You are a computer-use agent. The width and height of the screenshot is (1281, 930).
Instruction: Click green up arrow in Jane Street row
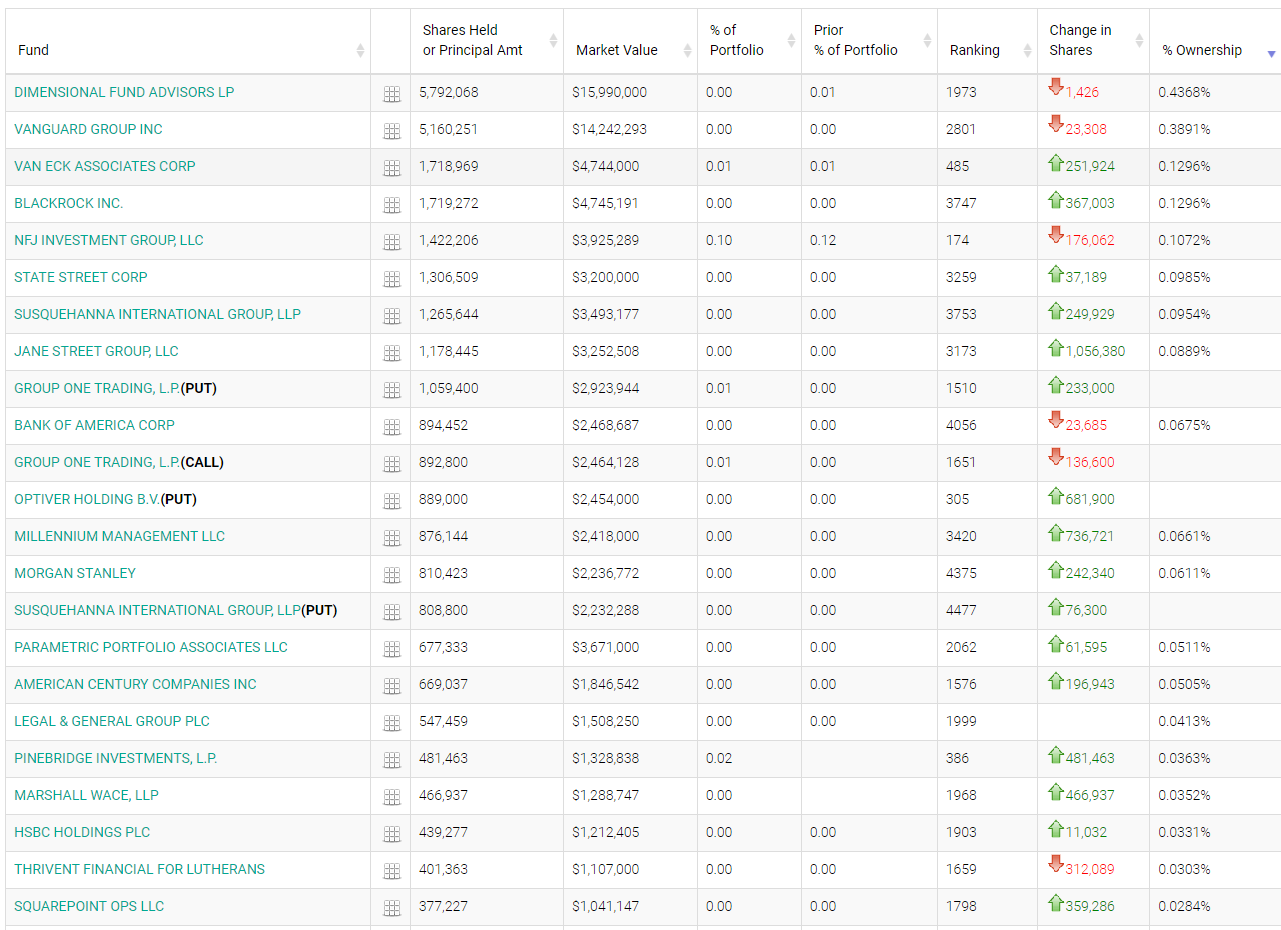1055,347
